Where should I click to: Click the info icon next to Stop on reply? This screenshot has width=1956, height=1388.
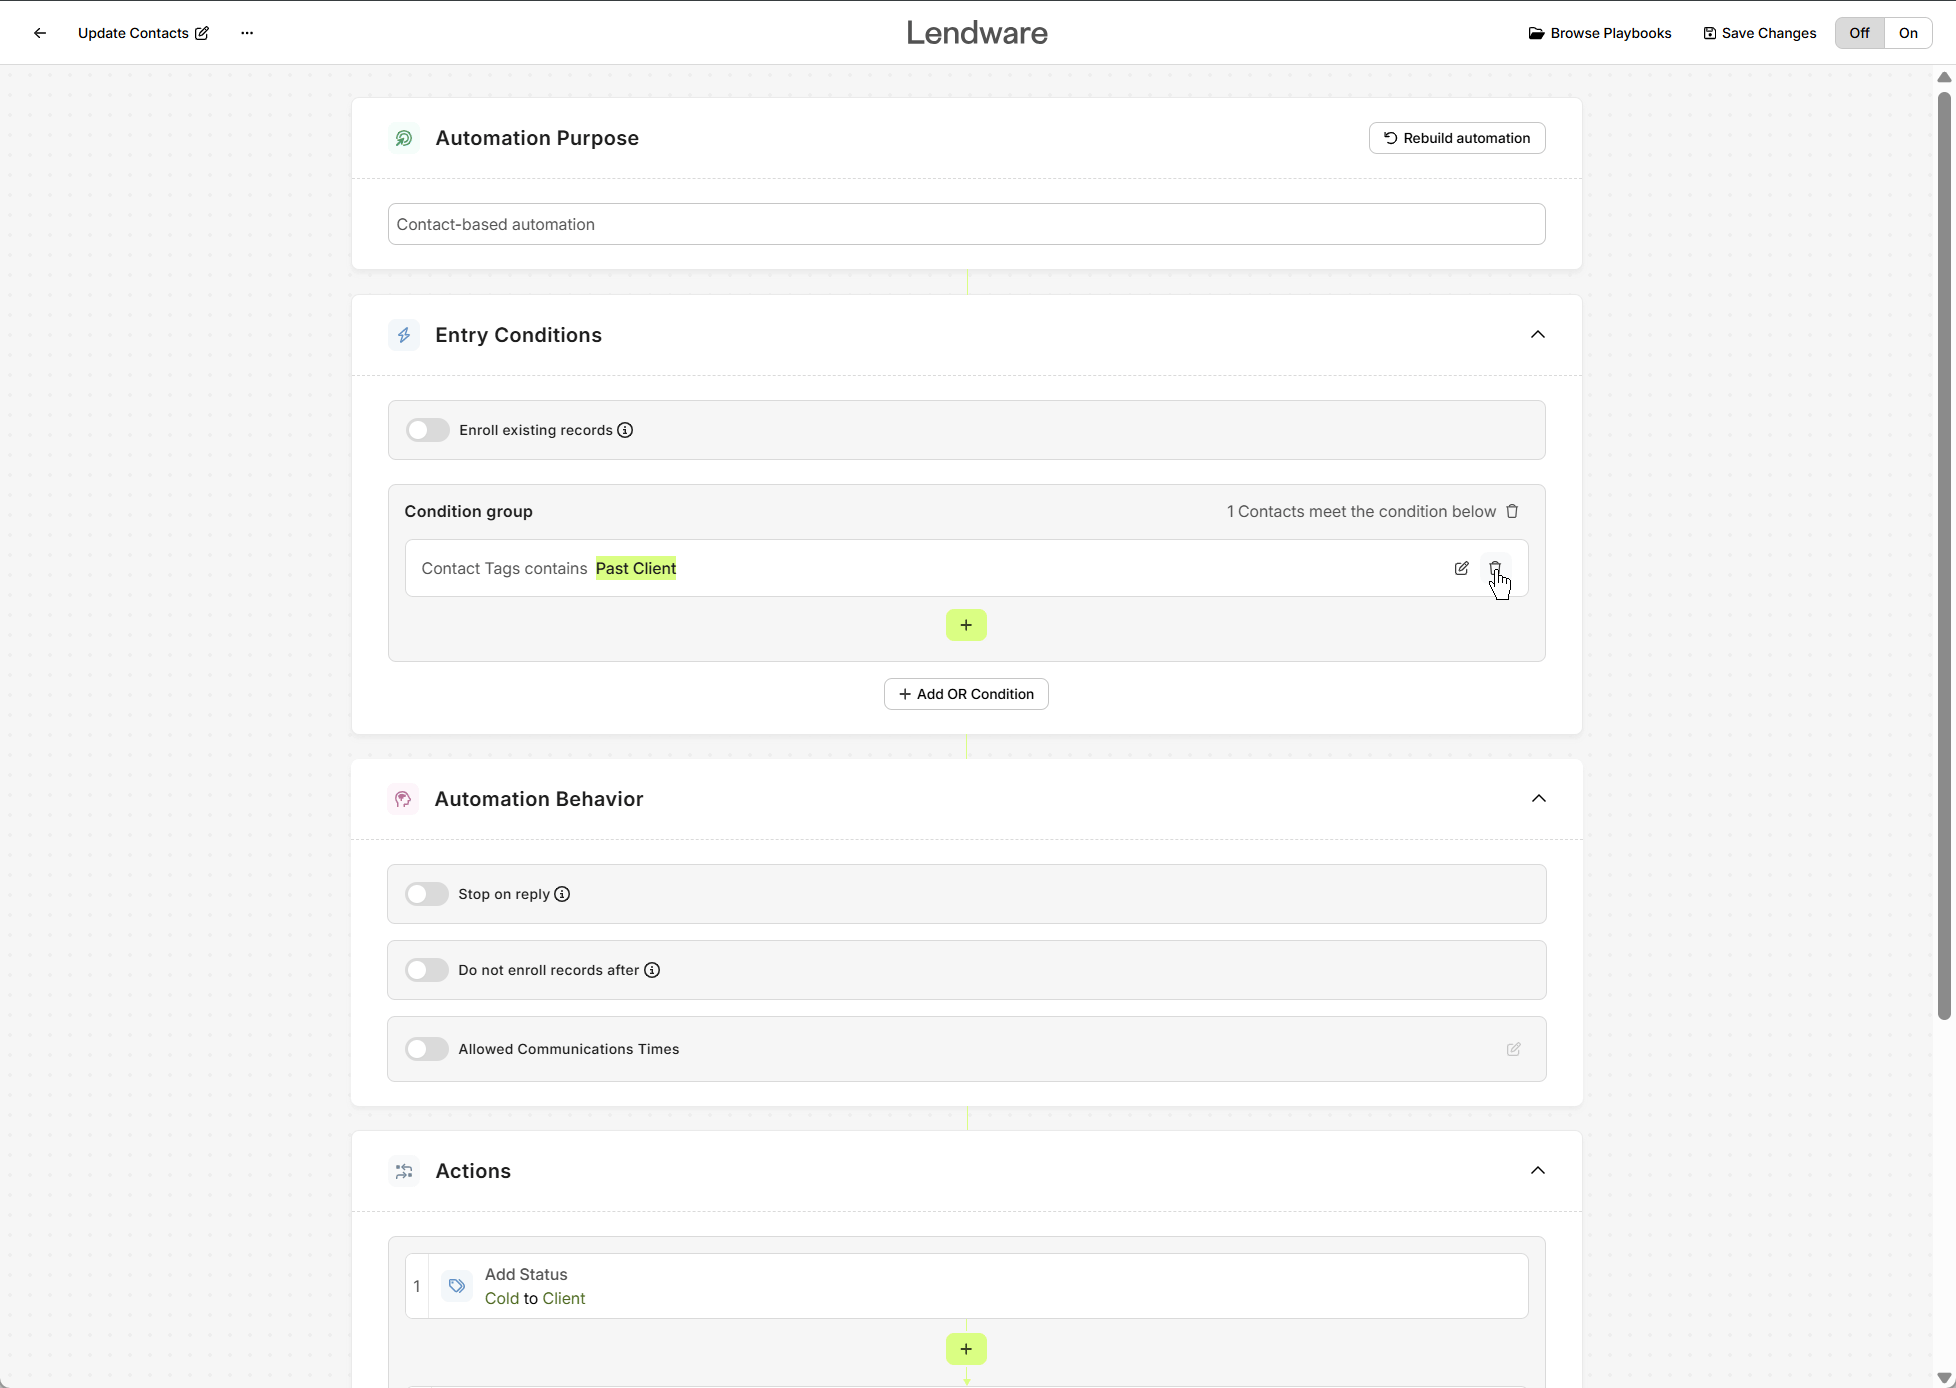pos(562,894)
